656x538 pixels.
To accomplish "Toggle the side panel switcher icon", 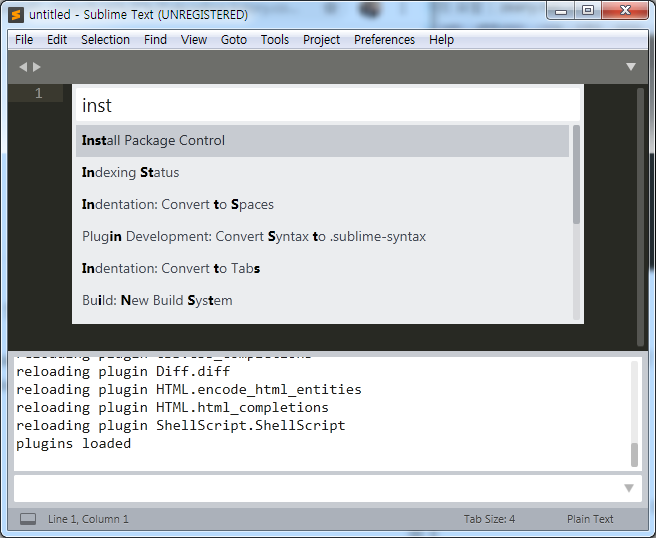I will click(28, 519).
